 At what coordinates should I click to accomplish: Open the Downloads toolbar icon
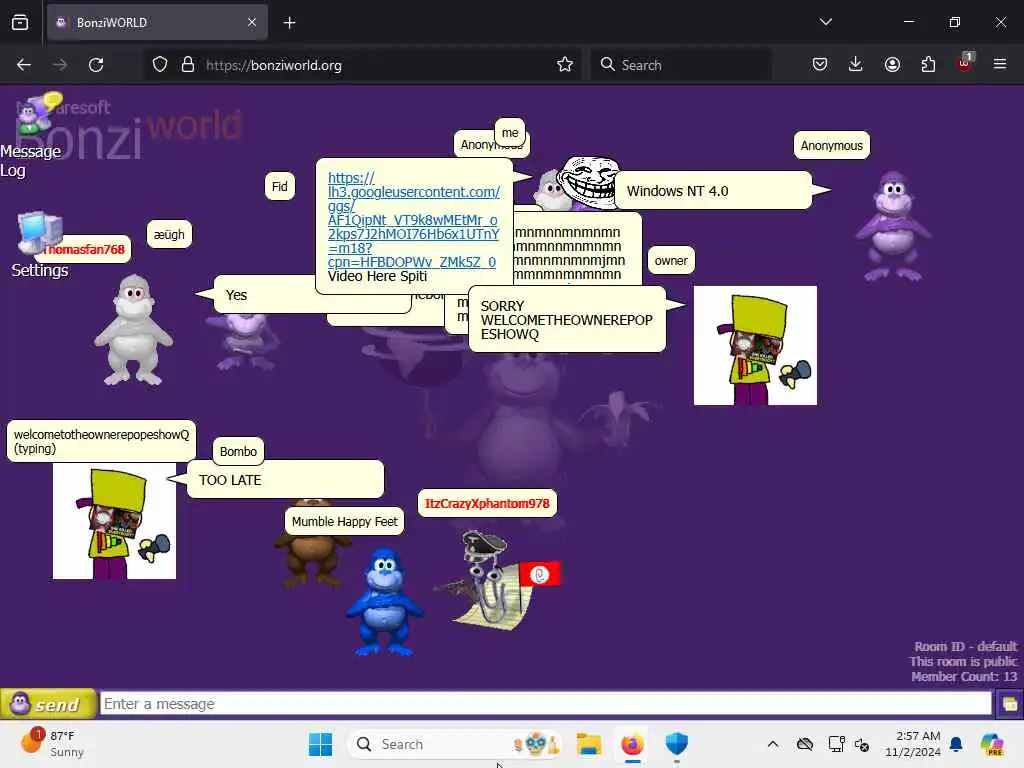[x=856, y=65]
